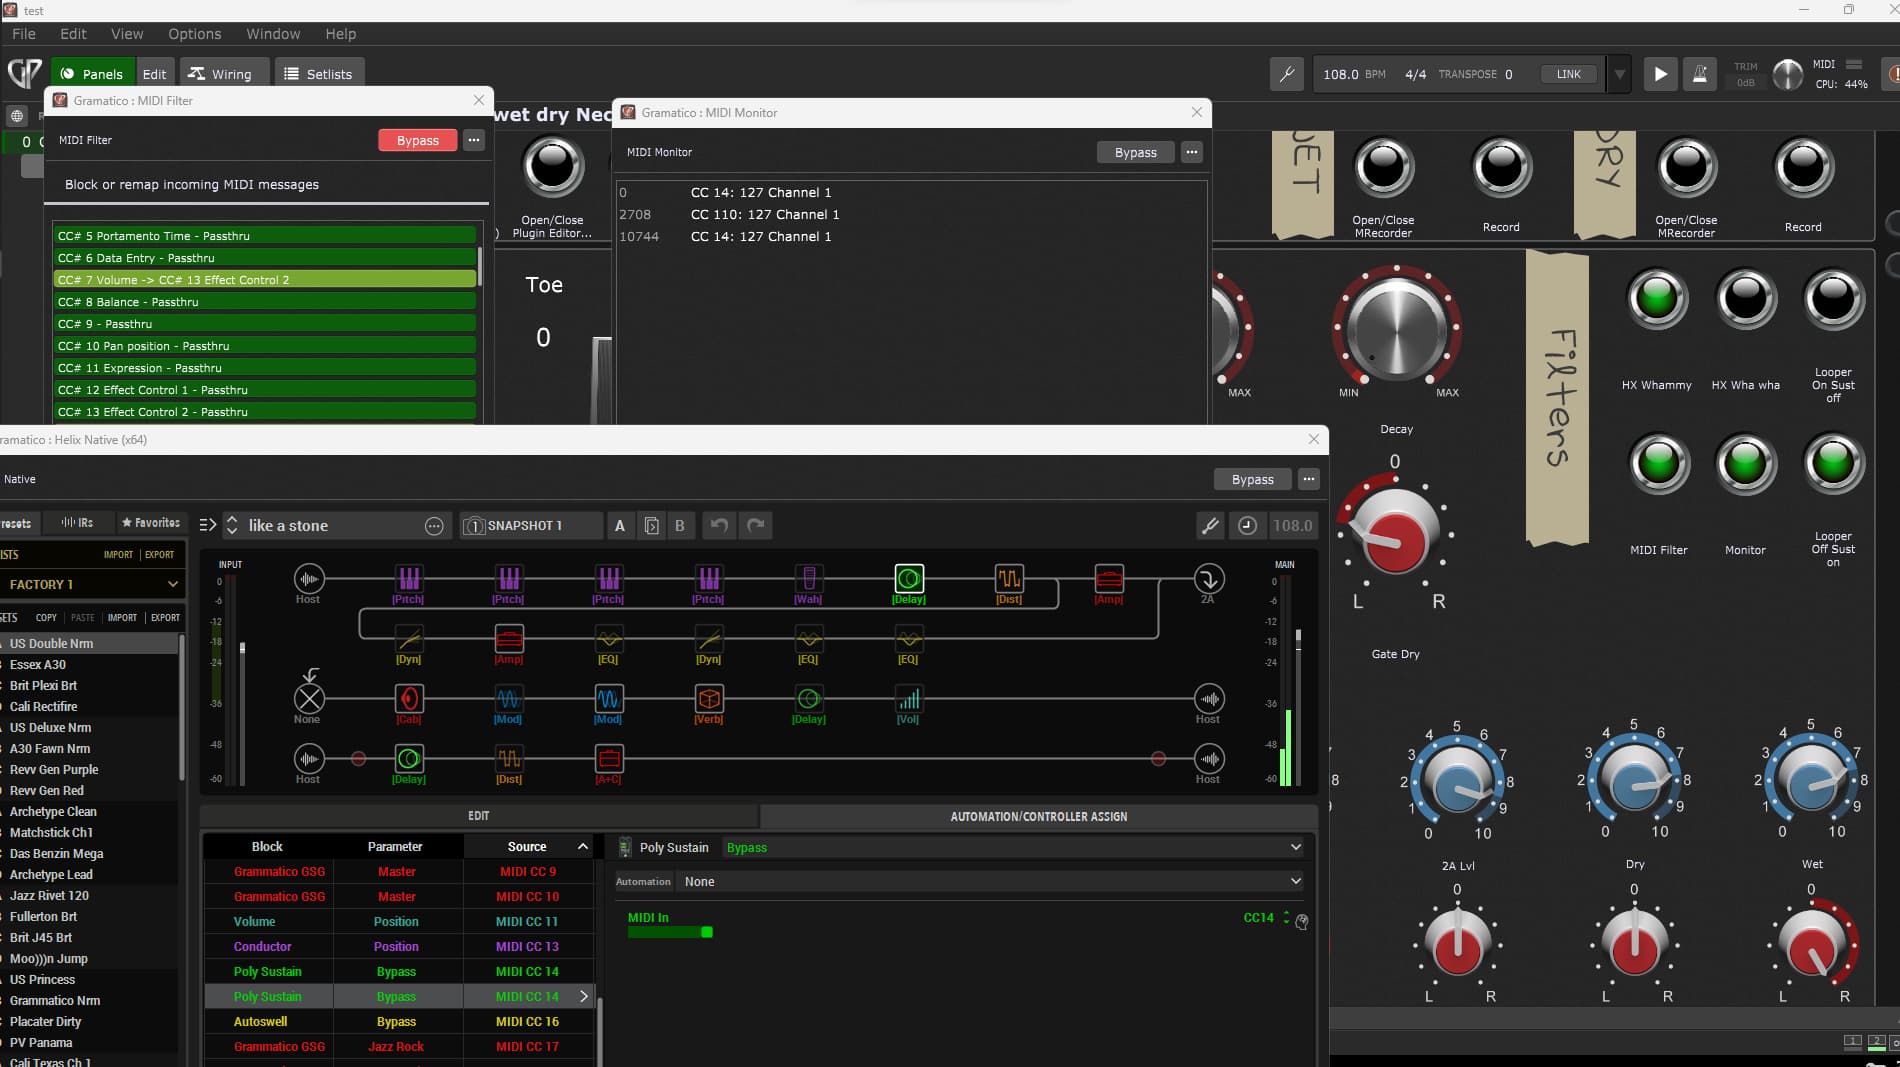Click the redo arrow in Helix toolbar
The height and width of the screenshot is (1067, 1900).
[756, 526]
